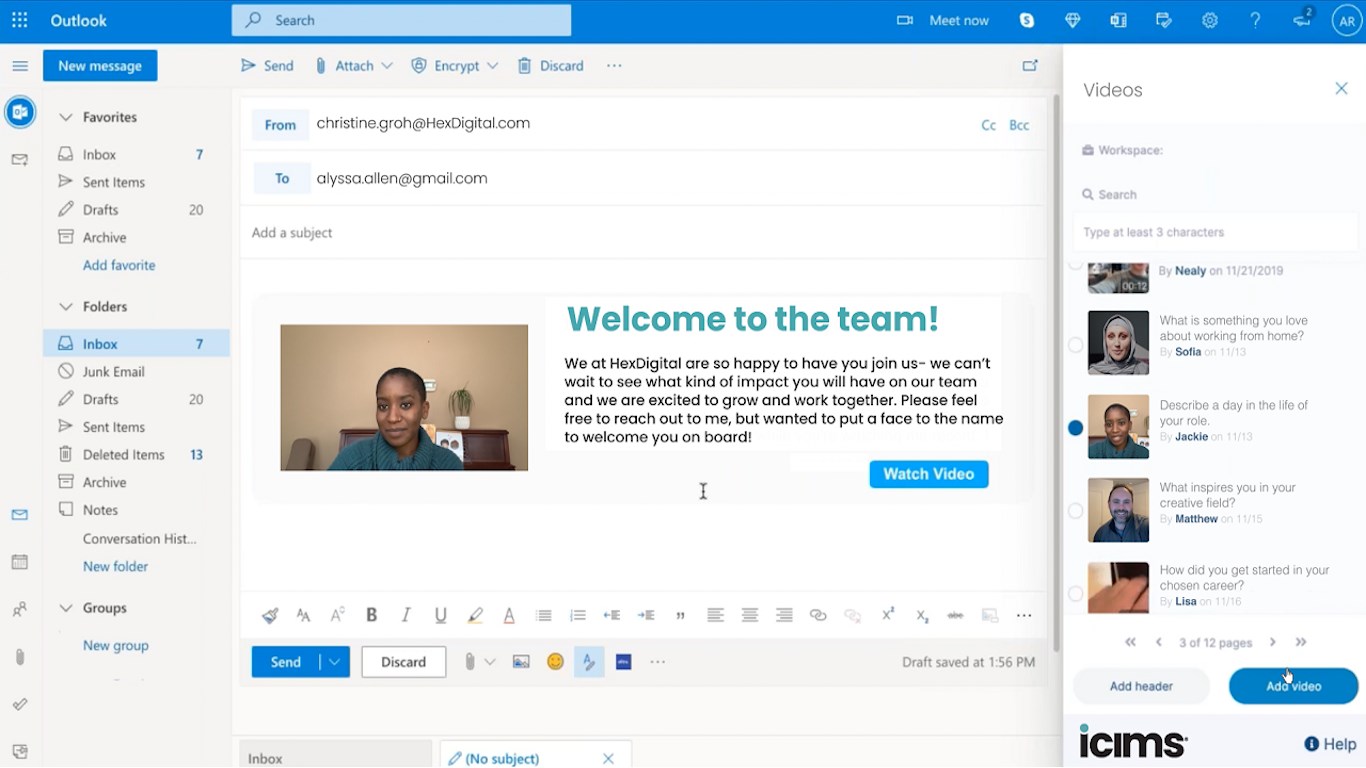1366x768 pixels.
Task: Collapse the Favorites section
Action: (66, 117)
